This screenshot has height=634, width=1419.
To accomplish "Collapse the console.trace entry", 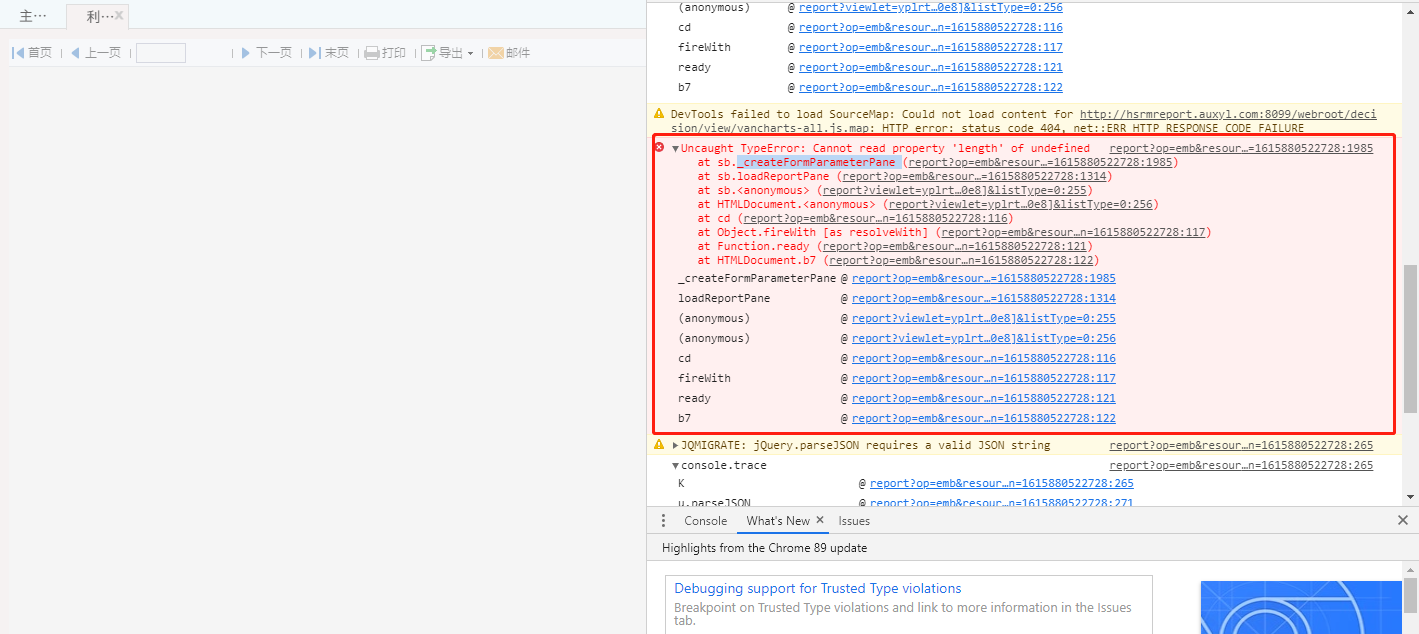I will pyautogui.click(x=676, y=466).
